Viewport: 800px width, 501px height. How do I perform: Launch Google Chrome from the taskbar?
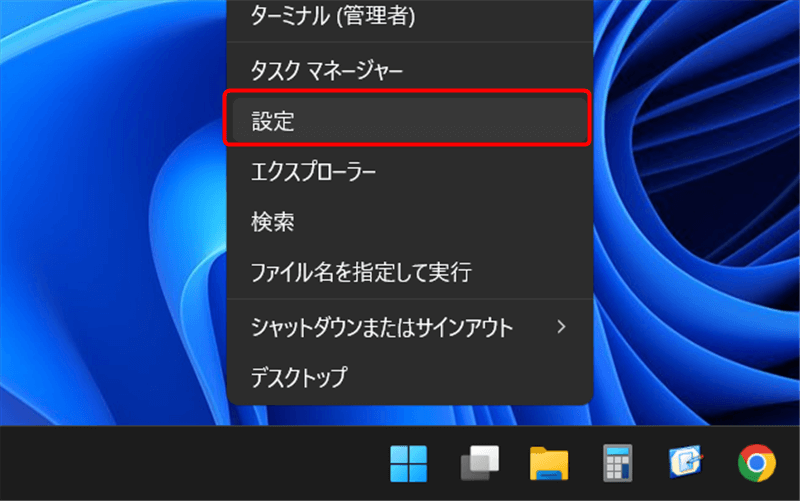click(x=757, y=464)
